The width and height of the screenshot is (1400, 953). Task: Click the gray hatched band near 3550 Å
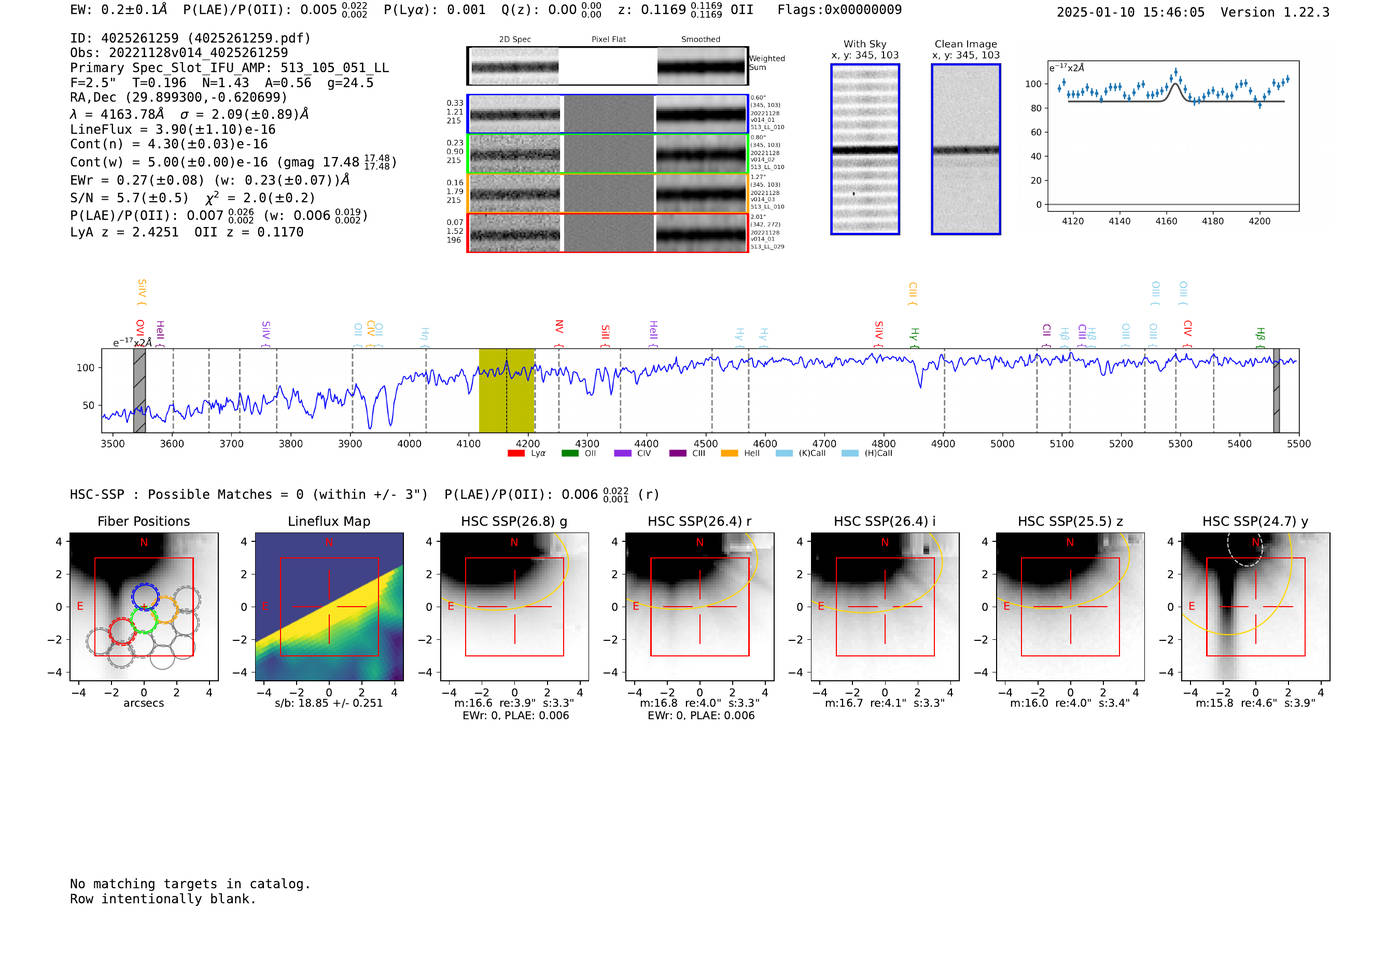(140, 390)
